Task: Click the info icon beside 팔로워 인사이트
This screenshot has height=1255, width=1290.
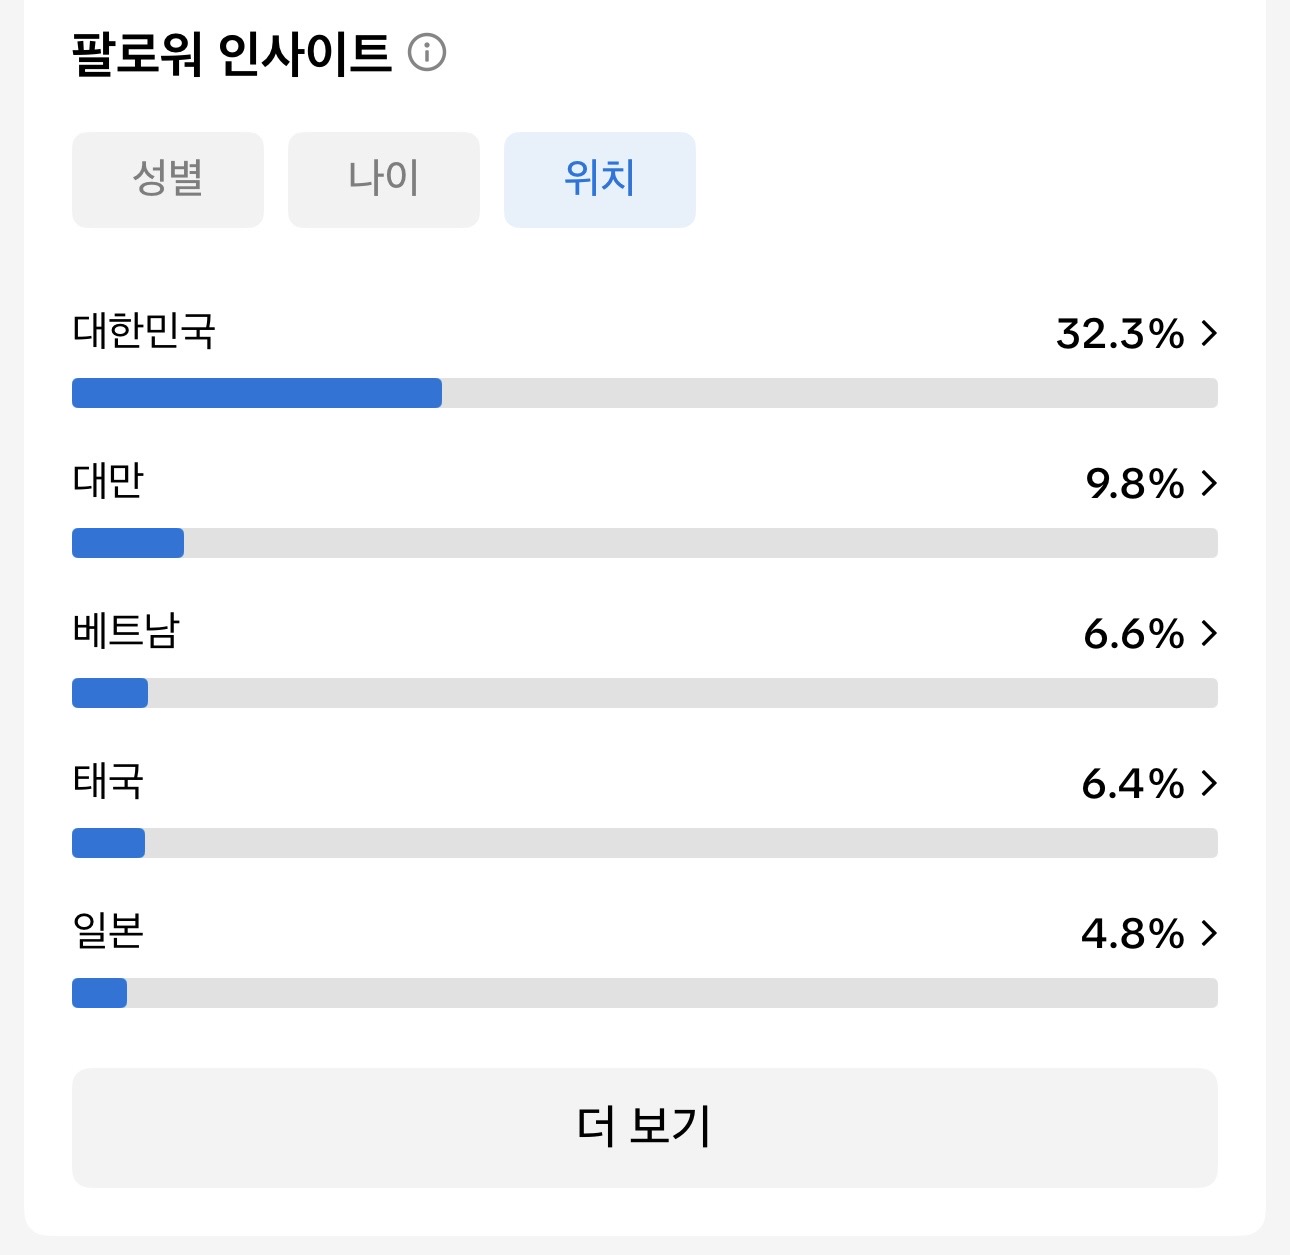Action: pyautogui.click(x=427, y=52)
